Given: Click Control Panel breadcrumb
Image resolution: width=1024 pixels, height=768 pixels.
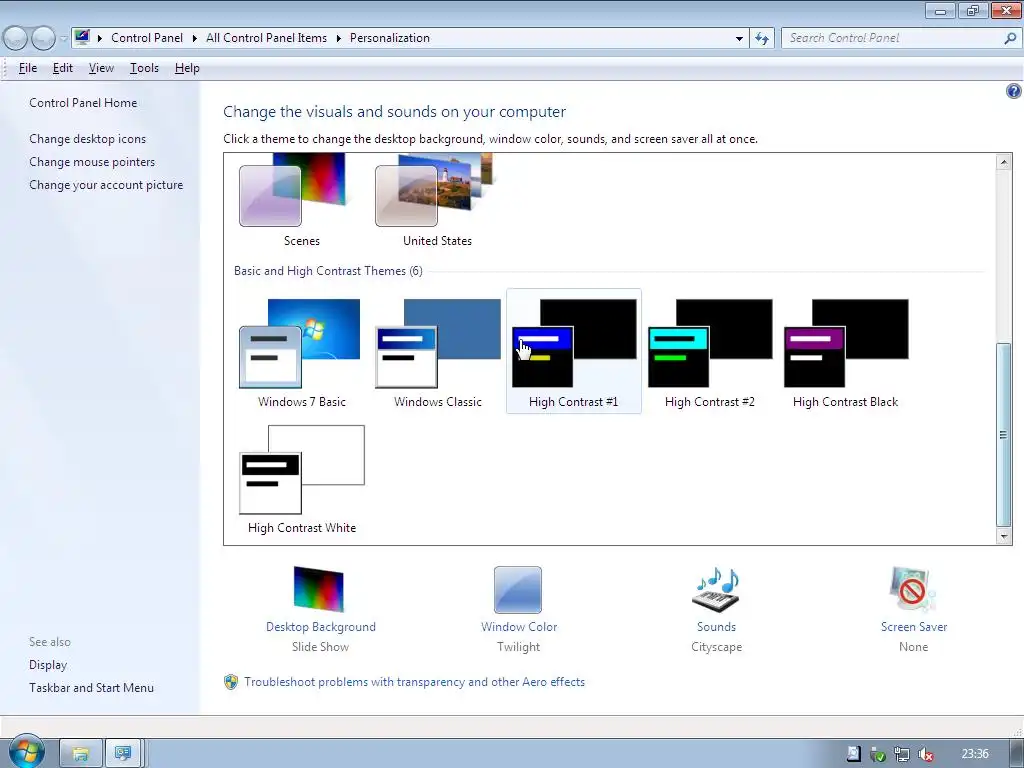Looking at the screenshot, I should (x=147, y=38).
